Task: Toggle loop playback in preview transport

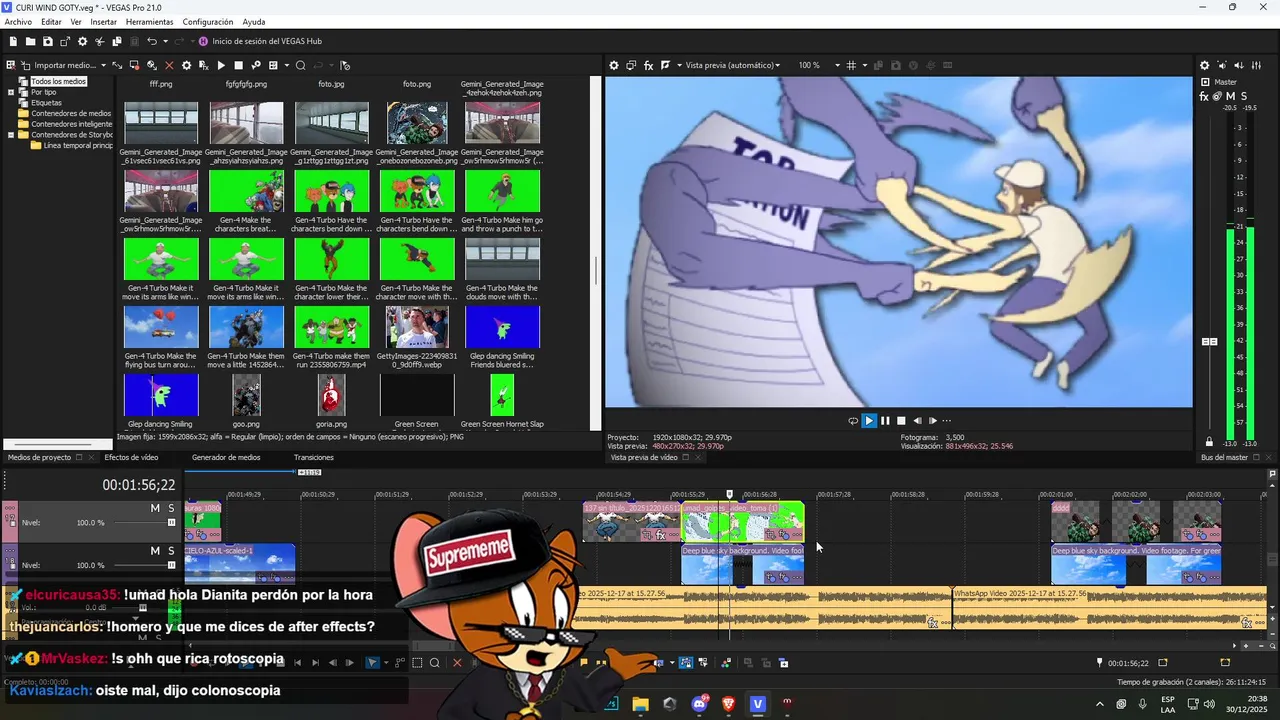Action: click(x=853, y=421)
